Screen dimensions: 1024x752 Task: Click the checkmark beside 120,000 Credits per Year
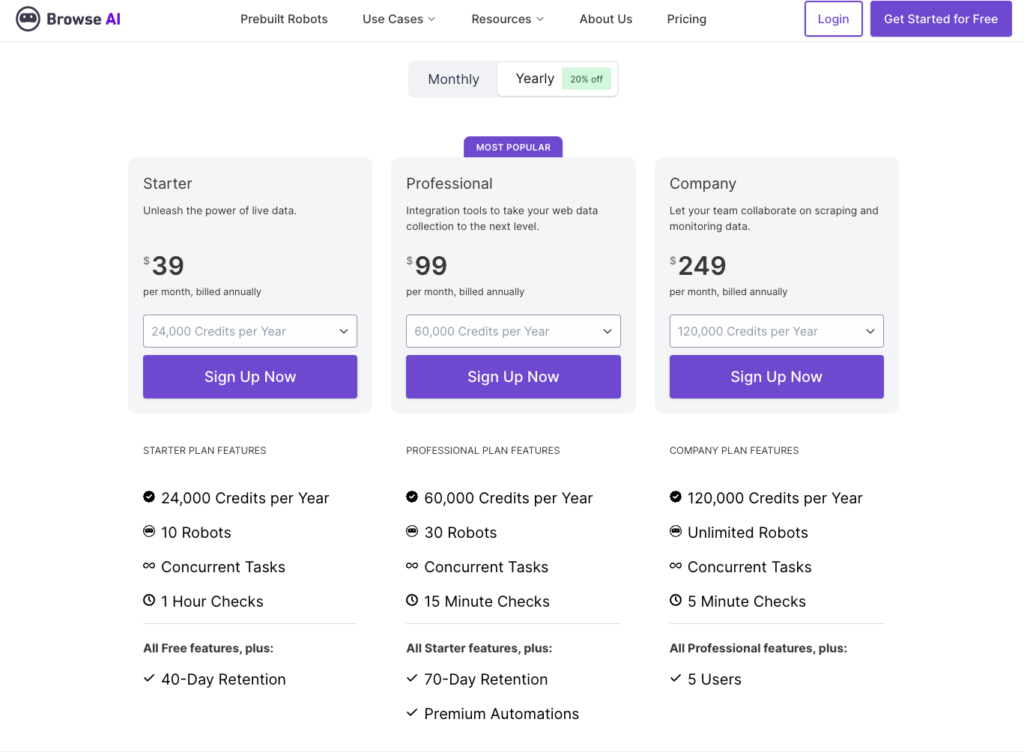675,497
